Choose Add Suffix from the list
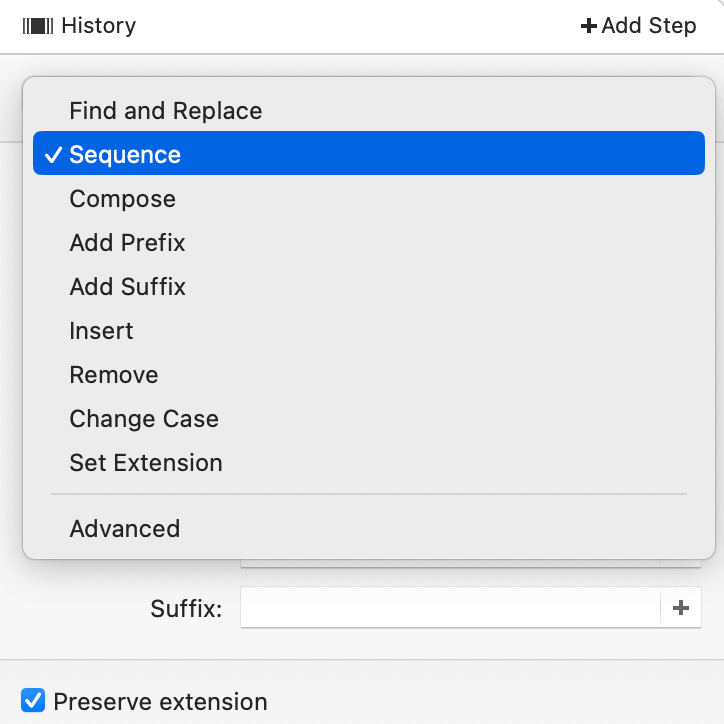Viewport: 724px width, 724px height. pos(128,287)
